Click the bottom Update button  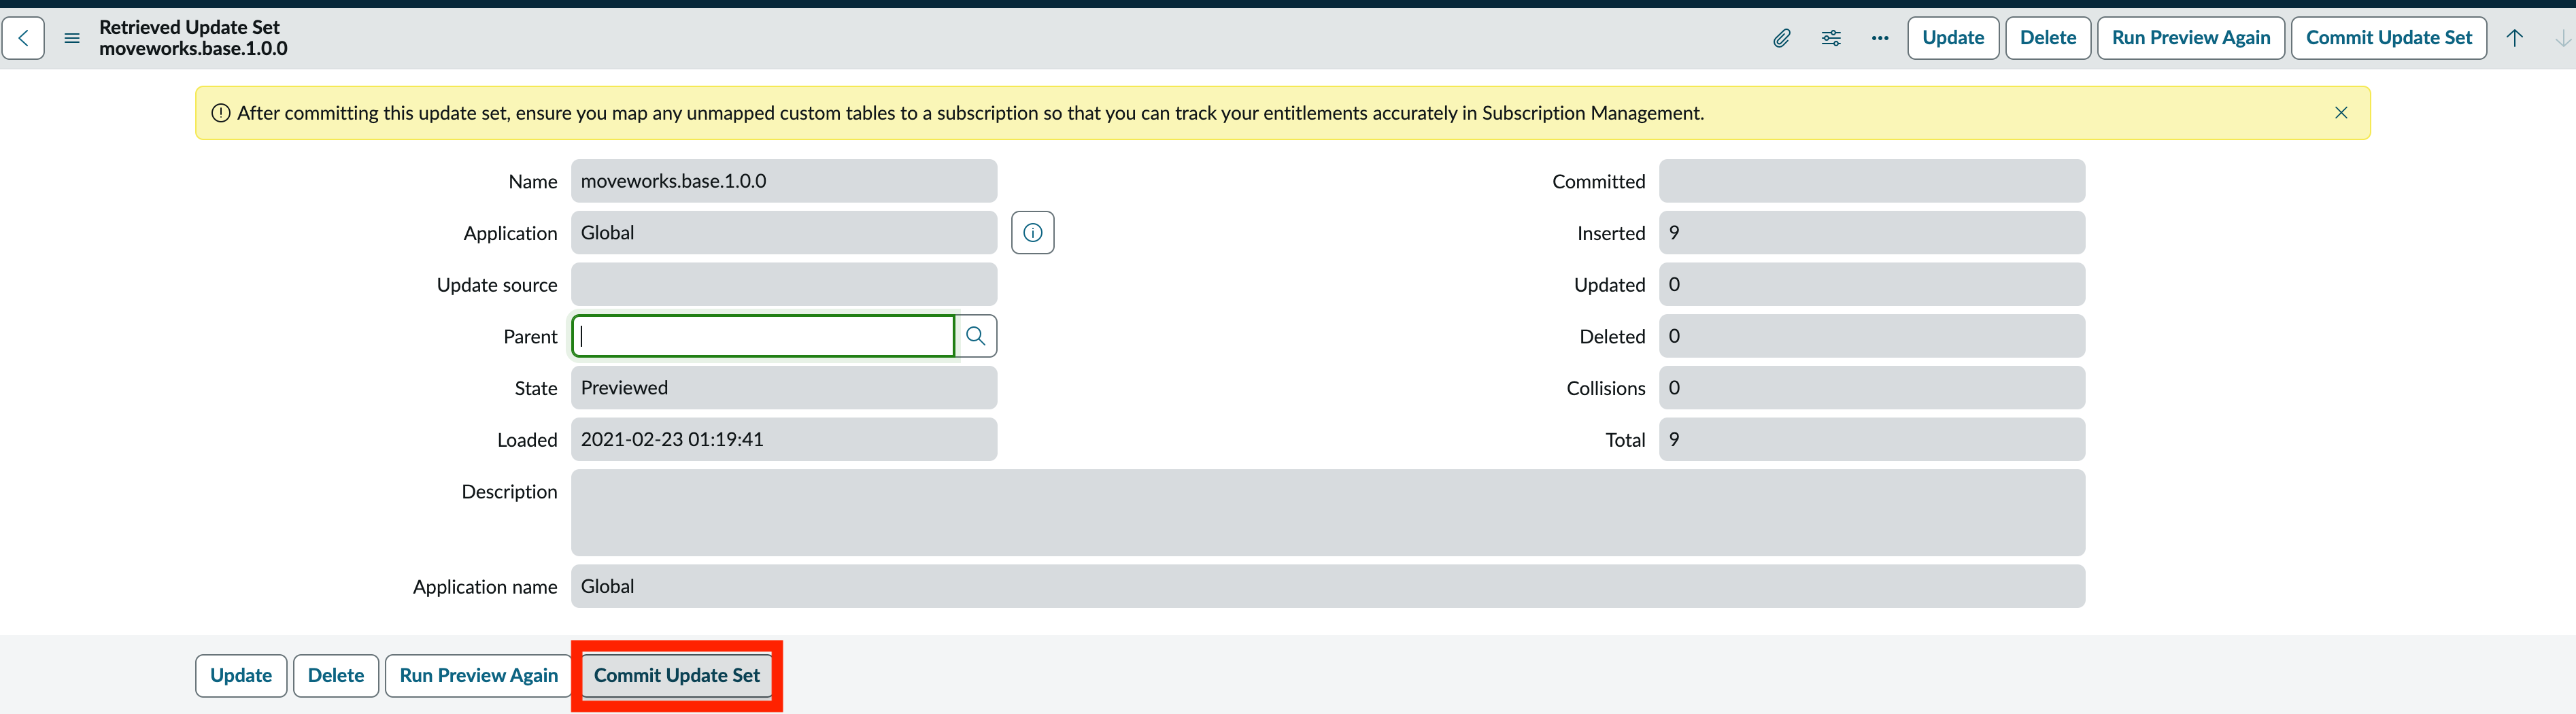241,676
